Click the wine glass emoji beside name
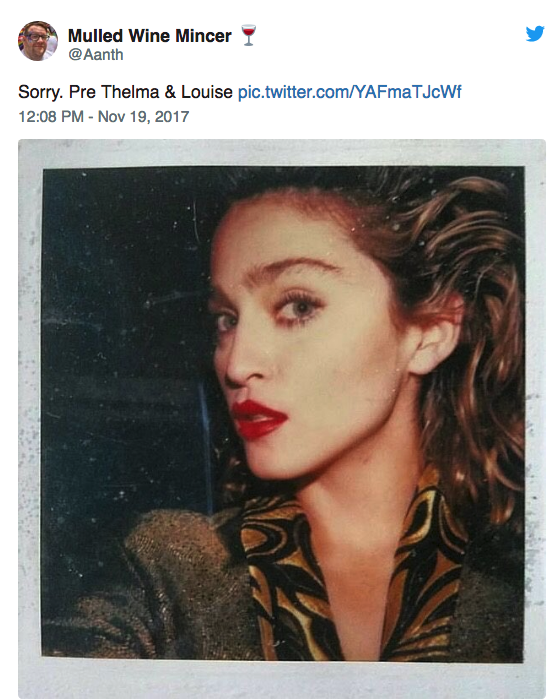Image resolution: width=551 pixels, height=700 pixels. (x=248, y=35)
